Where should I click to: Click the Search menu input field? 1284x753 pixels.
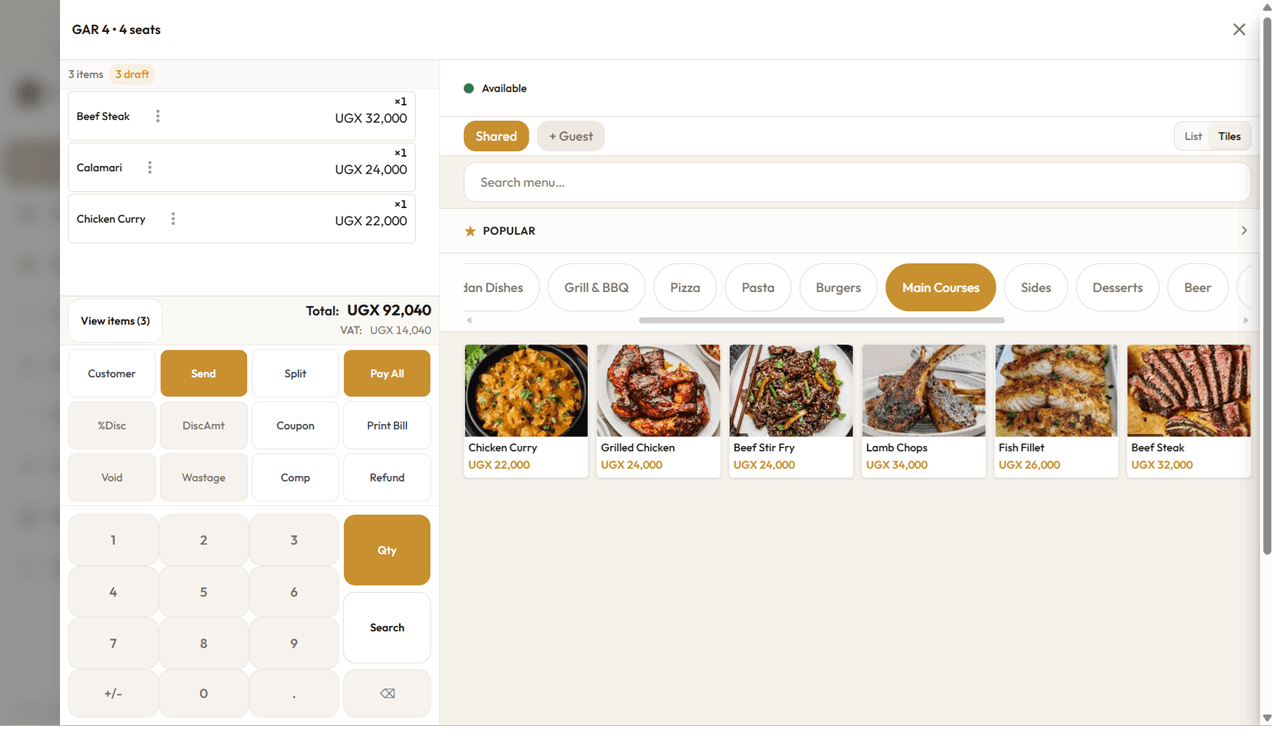[857, 182]
